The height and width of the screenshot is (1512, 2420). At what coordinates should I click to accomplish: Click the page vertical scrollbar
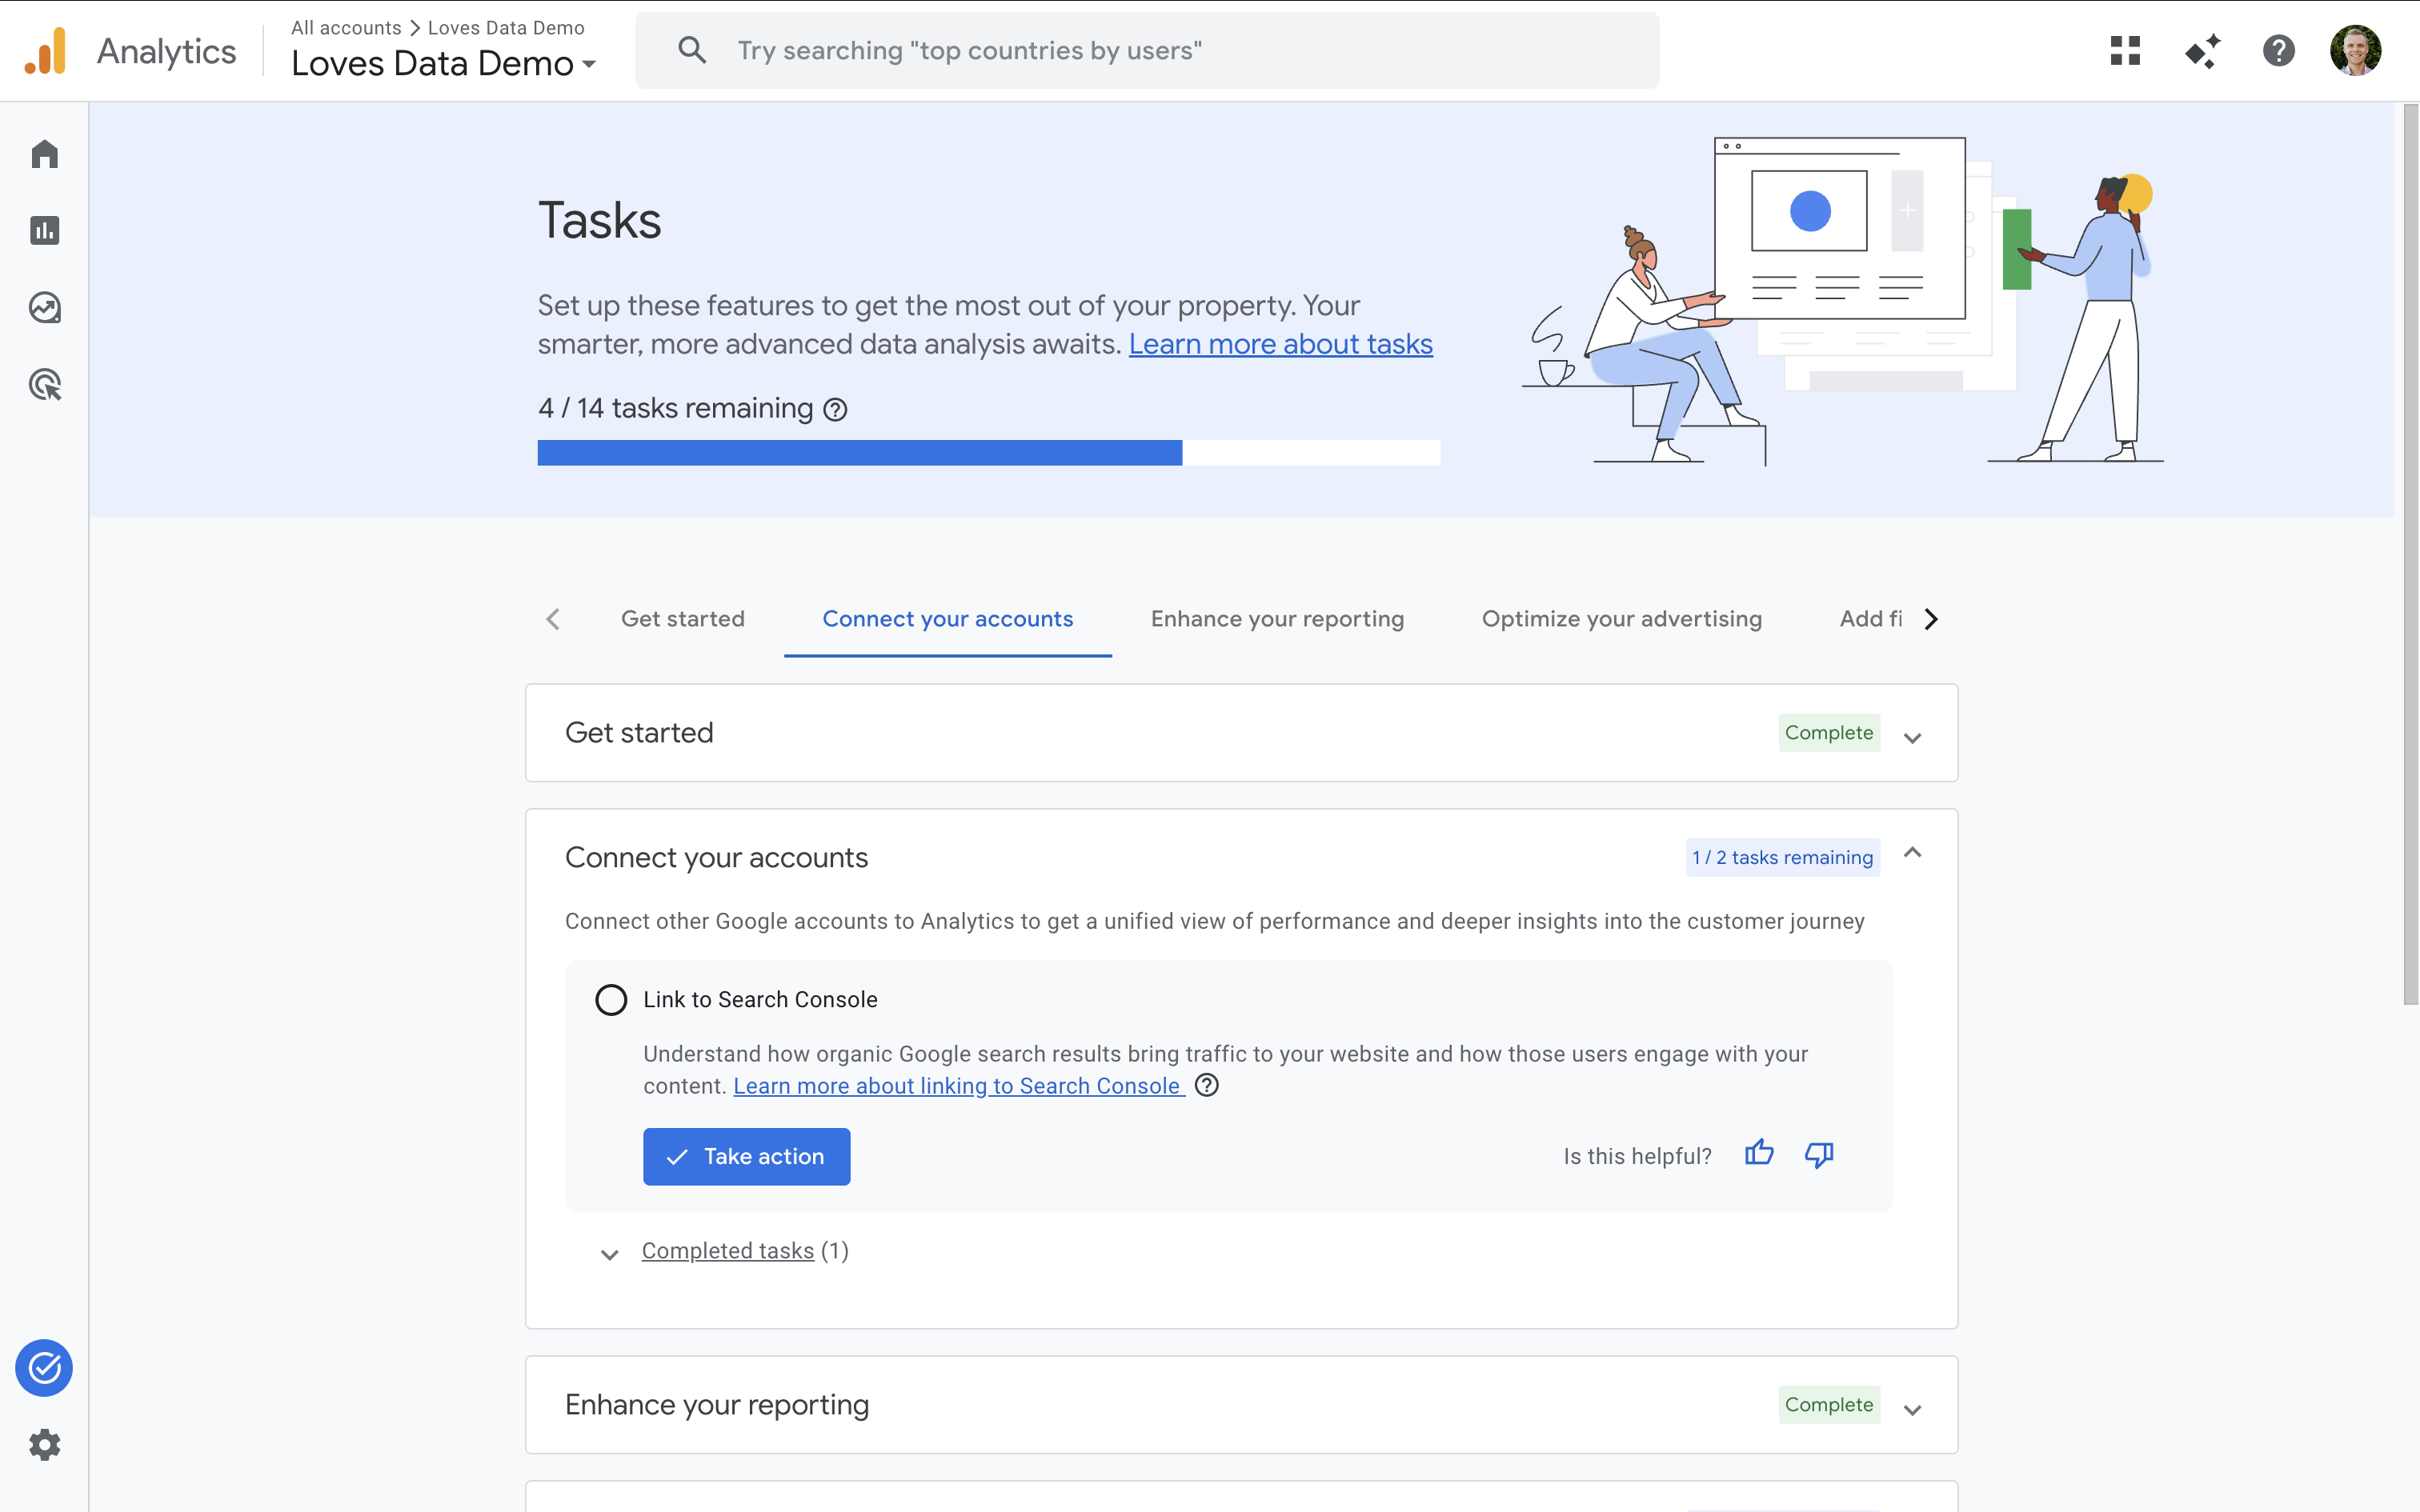pos(2410,555)
